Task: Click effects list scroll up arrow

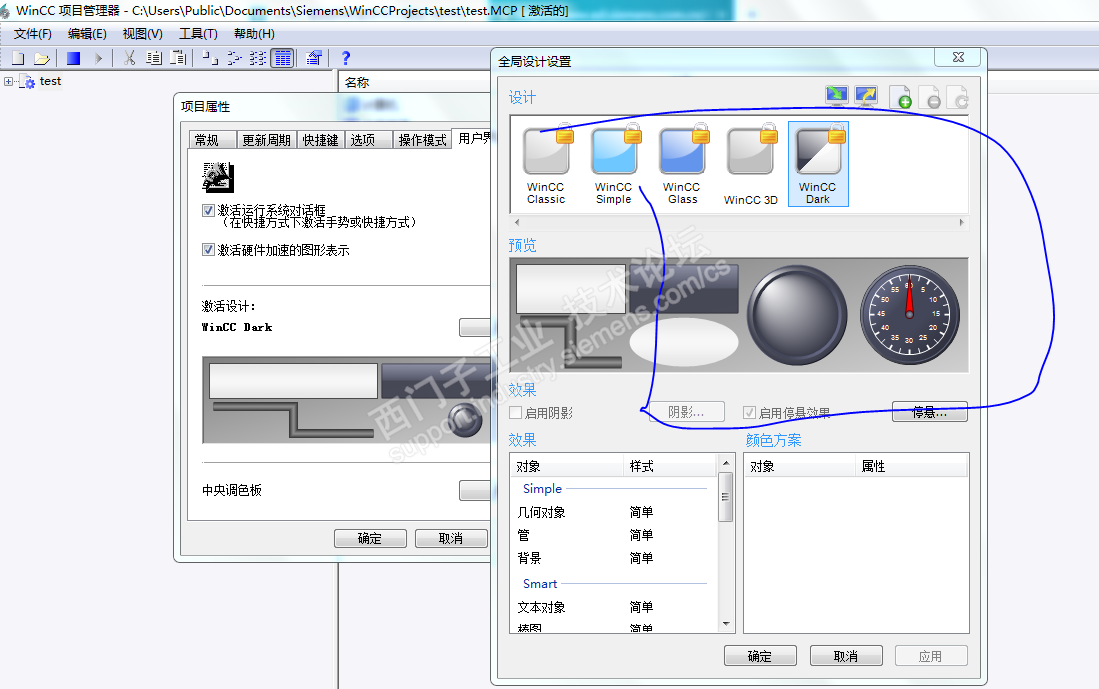Action: 726,463
